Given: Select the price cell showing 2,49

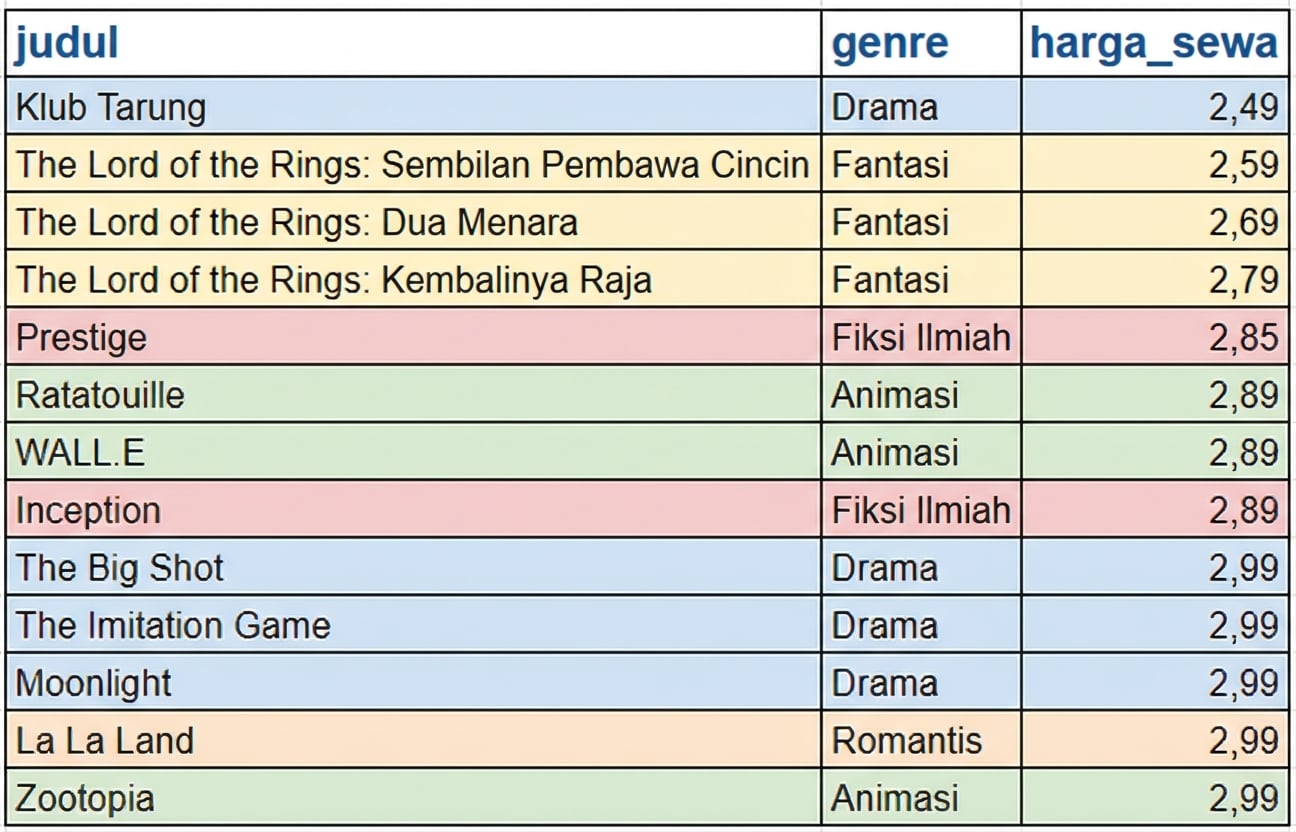Looking at the screenshot, I should tap(1243, 107).
